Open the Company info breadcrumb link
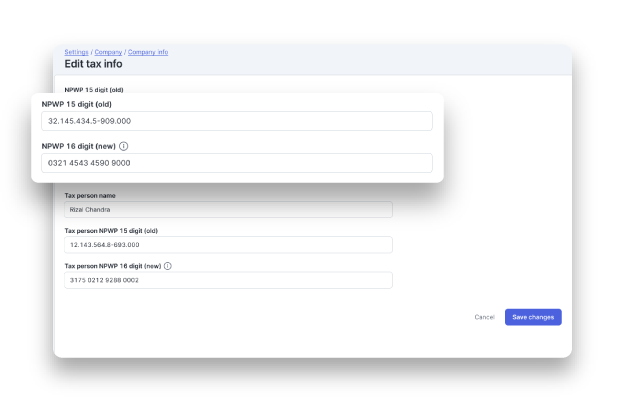 point(148,52)
